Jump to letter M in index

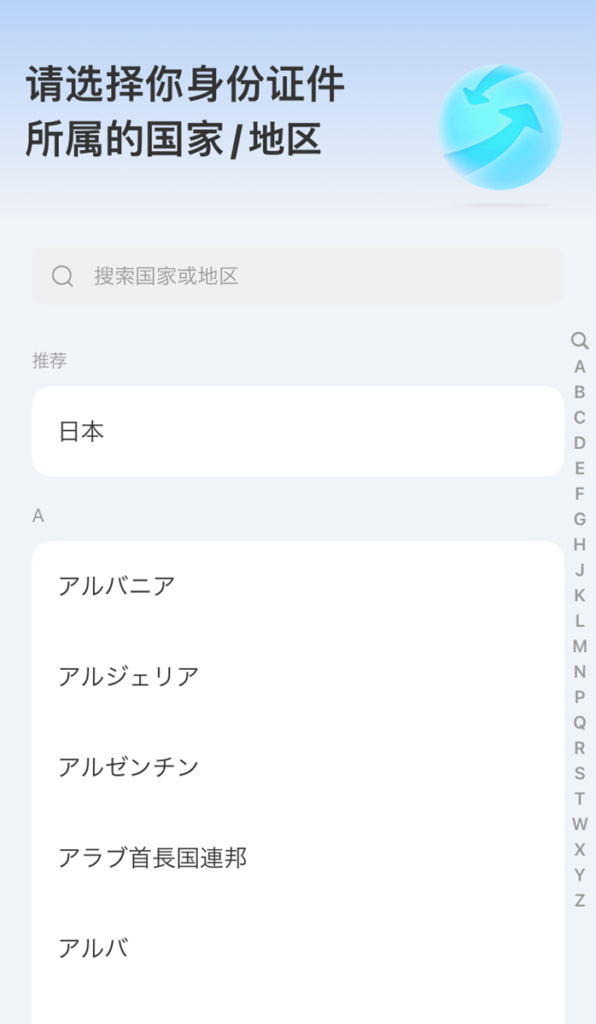click(580, 647)
